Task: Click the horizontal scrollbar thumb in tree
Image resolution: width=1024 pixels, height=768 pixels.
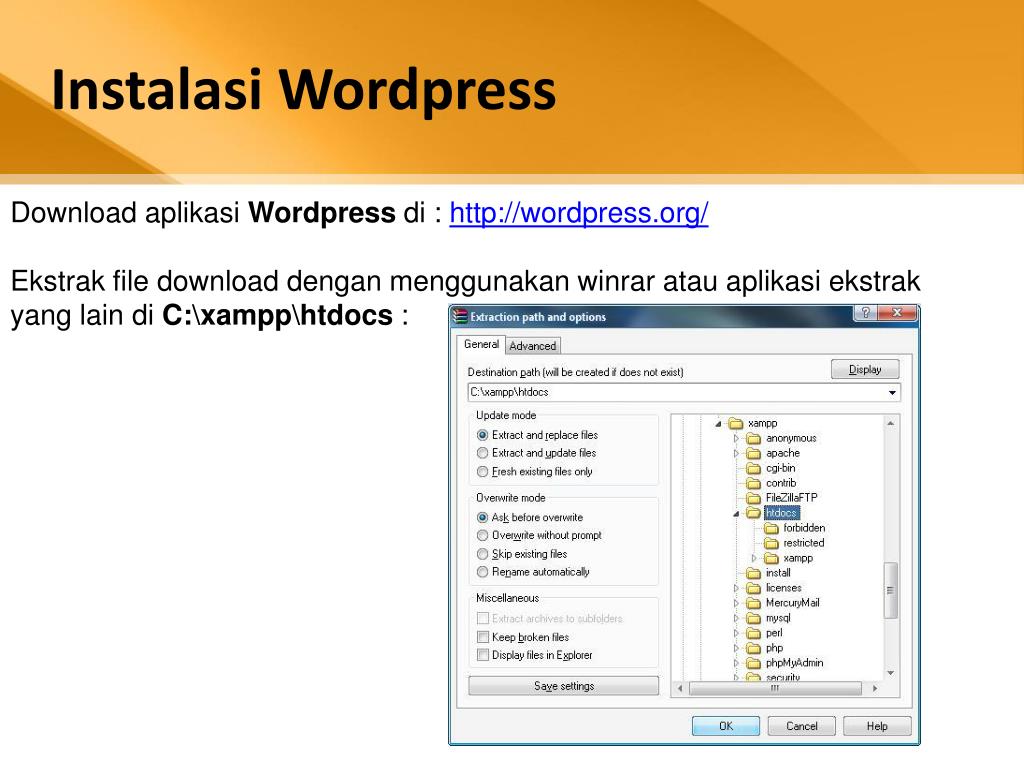Action: coord(775,688)
